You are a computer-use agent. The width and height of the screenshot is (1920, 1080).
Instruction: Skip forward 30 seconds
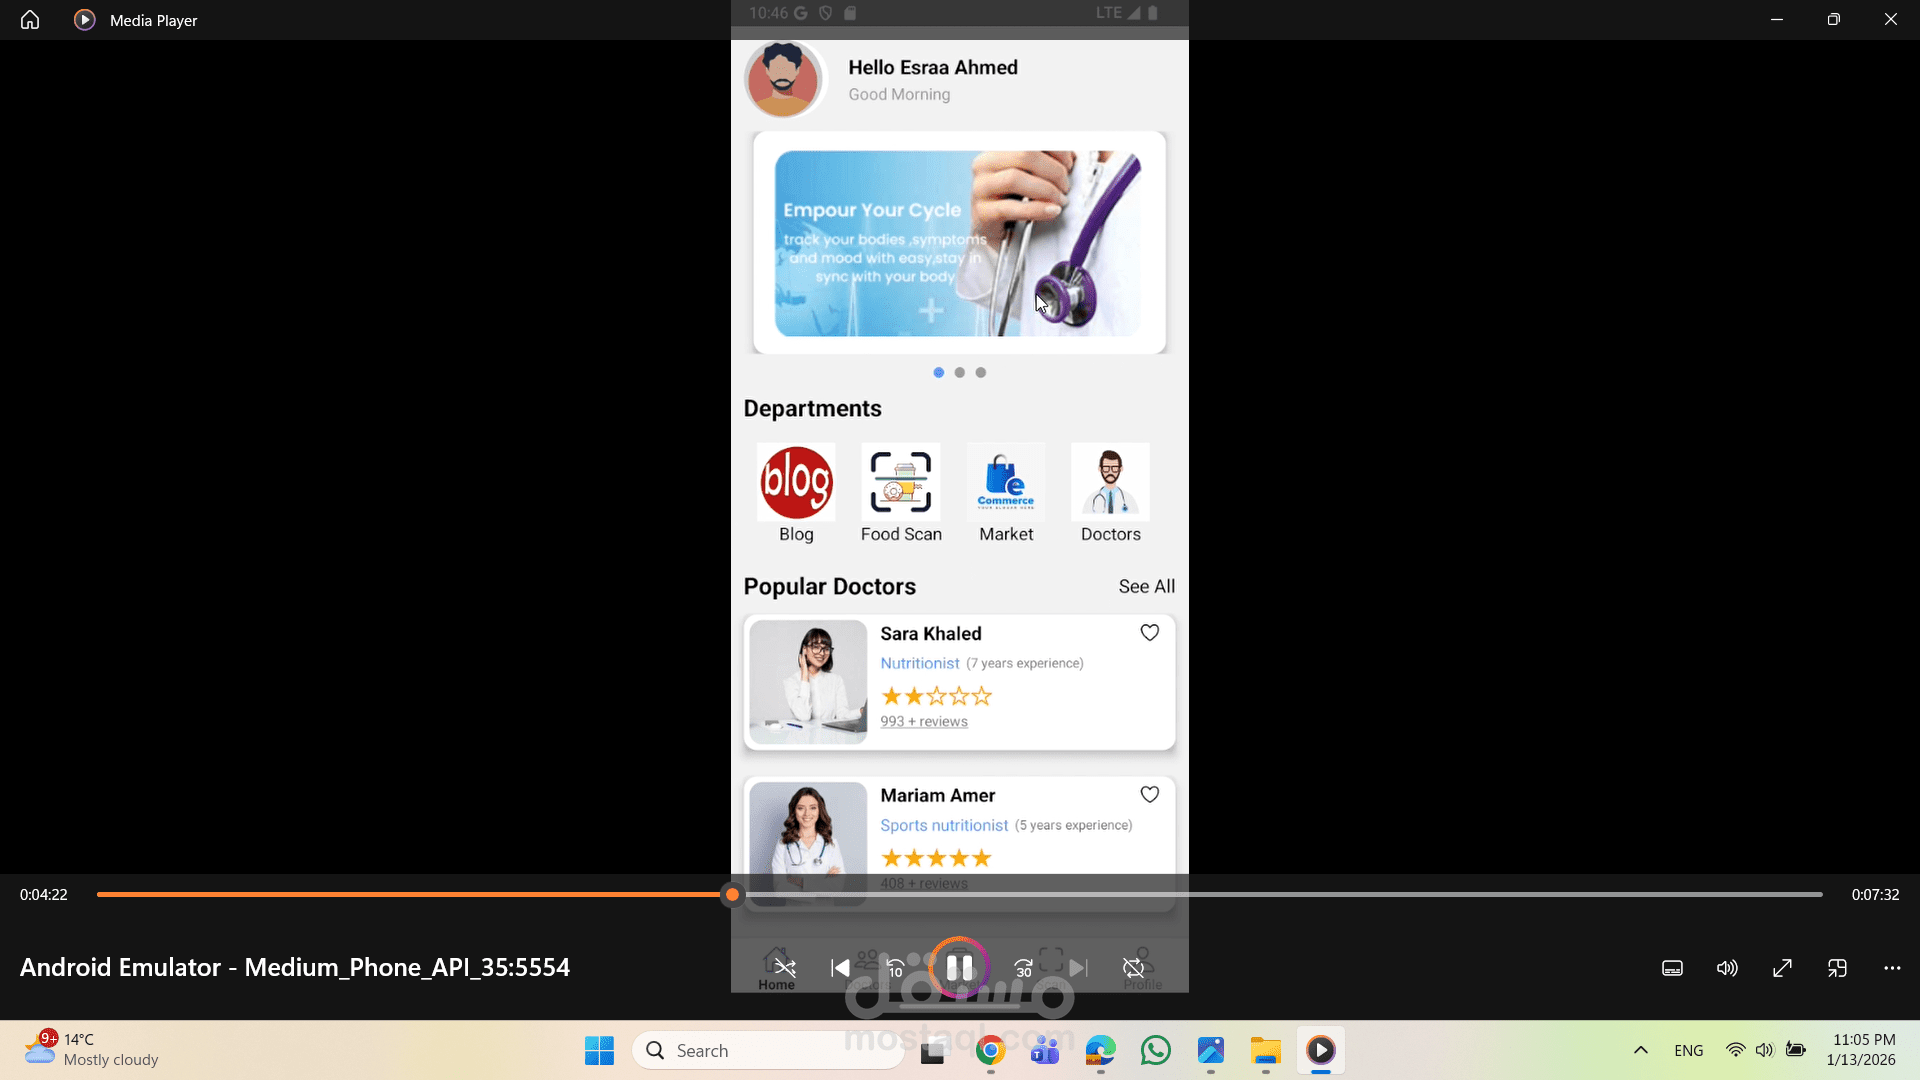(x=1023, y=968)
